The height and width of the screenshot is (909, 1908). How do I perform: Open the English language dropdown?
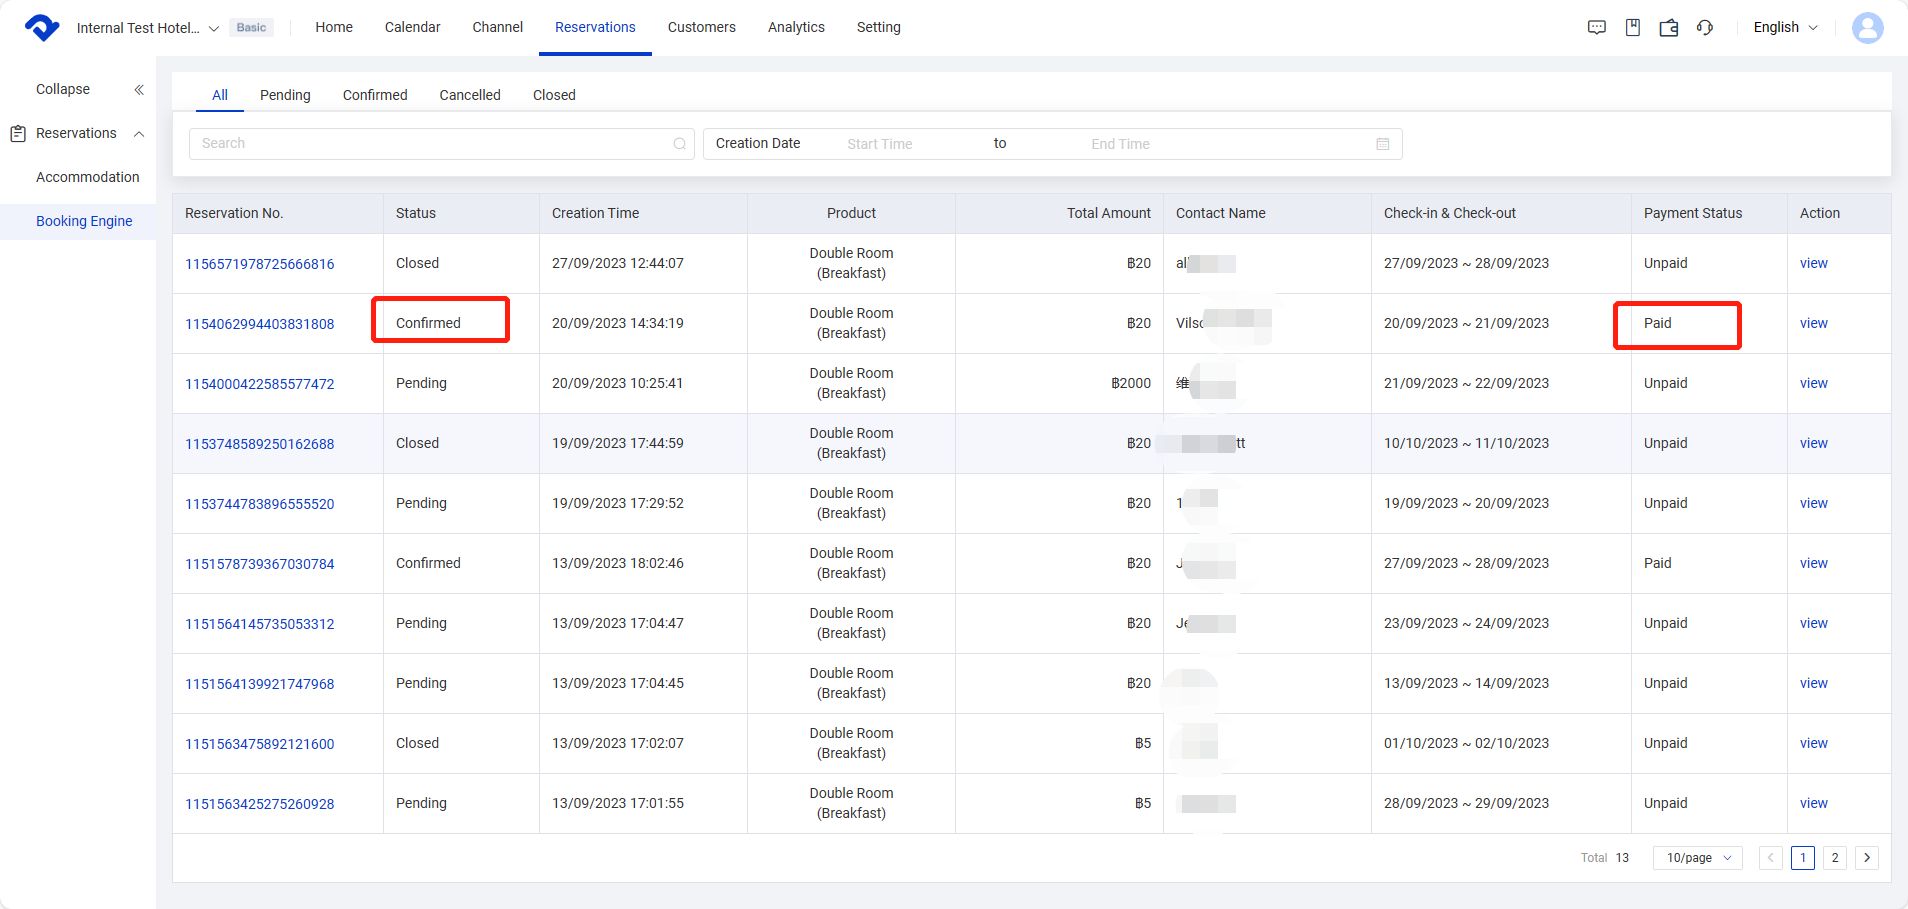pos(1785,28)
